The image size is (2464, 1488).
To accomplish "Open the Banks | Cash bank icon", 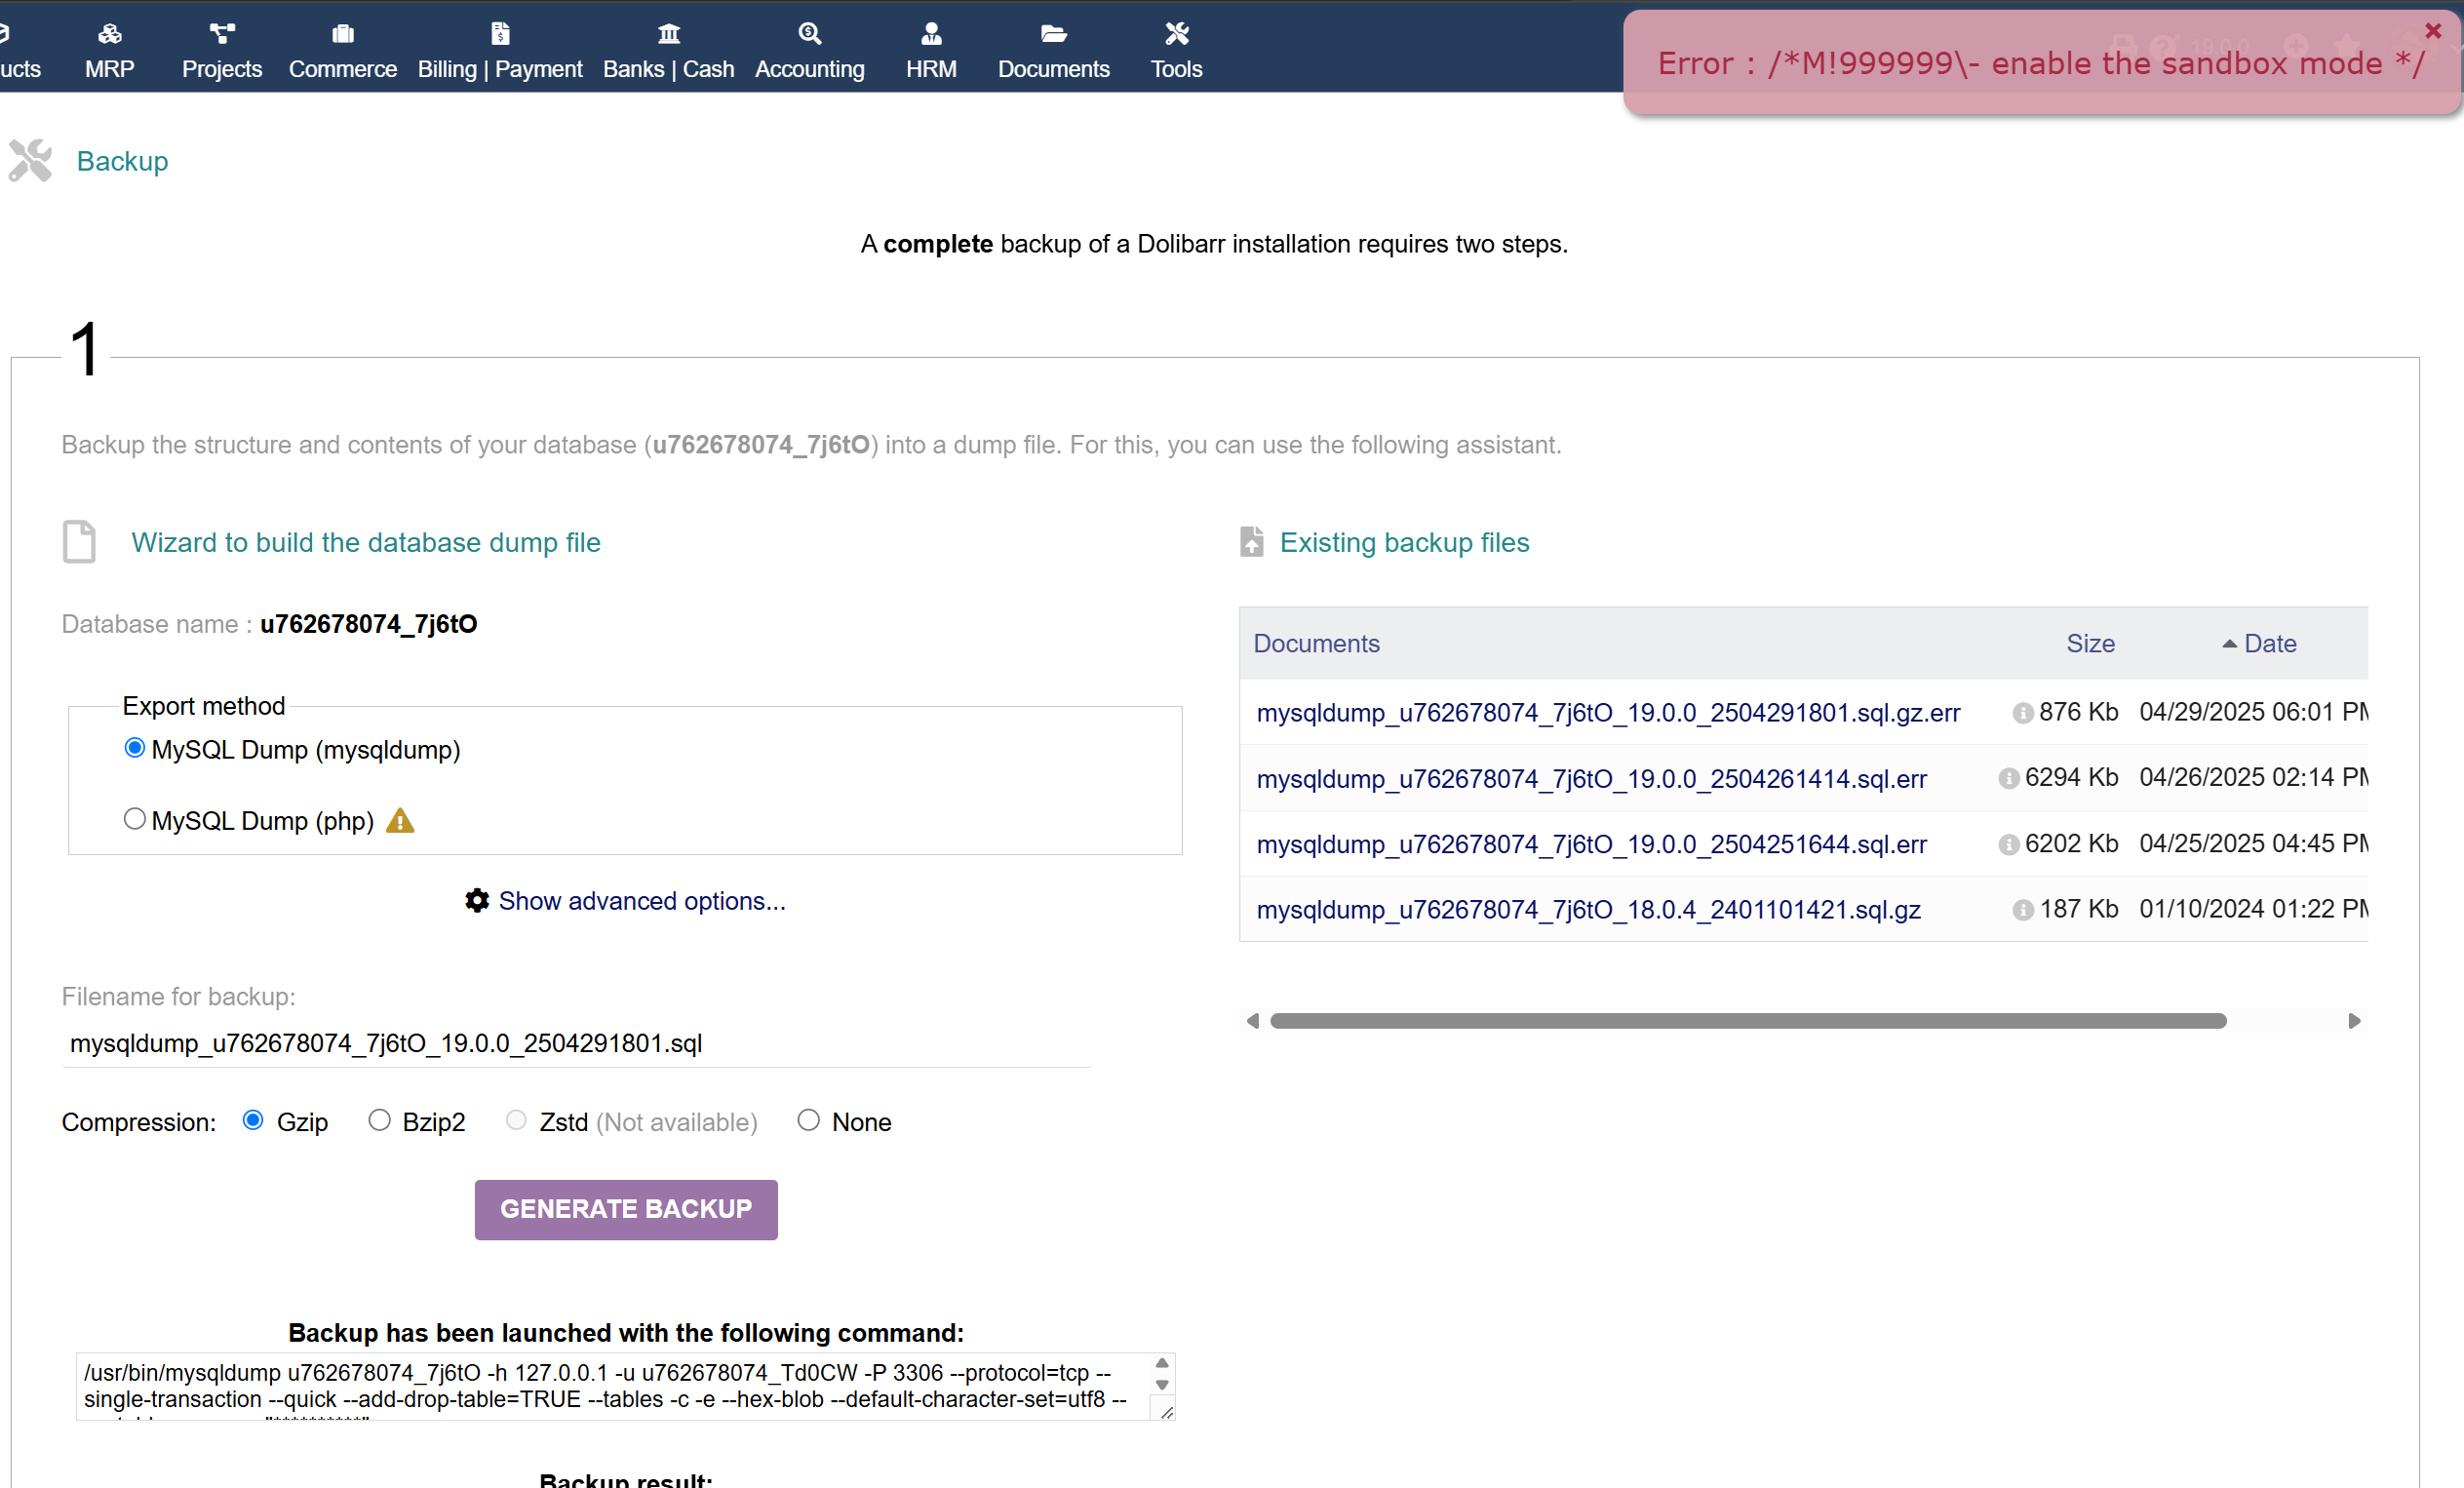I will (x=669, y=34).
